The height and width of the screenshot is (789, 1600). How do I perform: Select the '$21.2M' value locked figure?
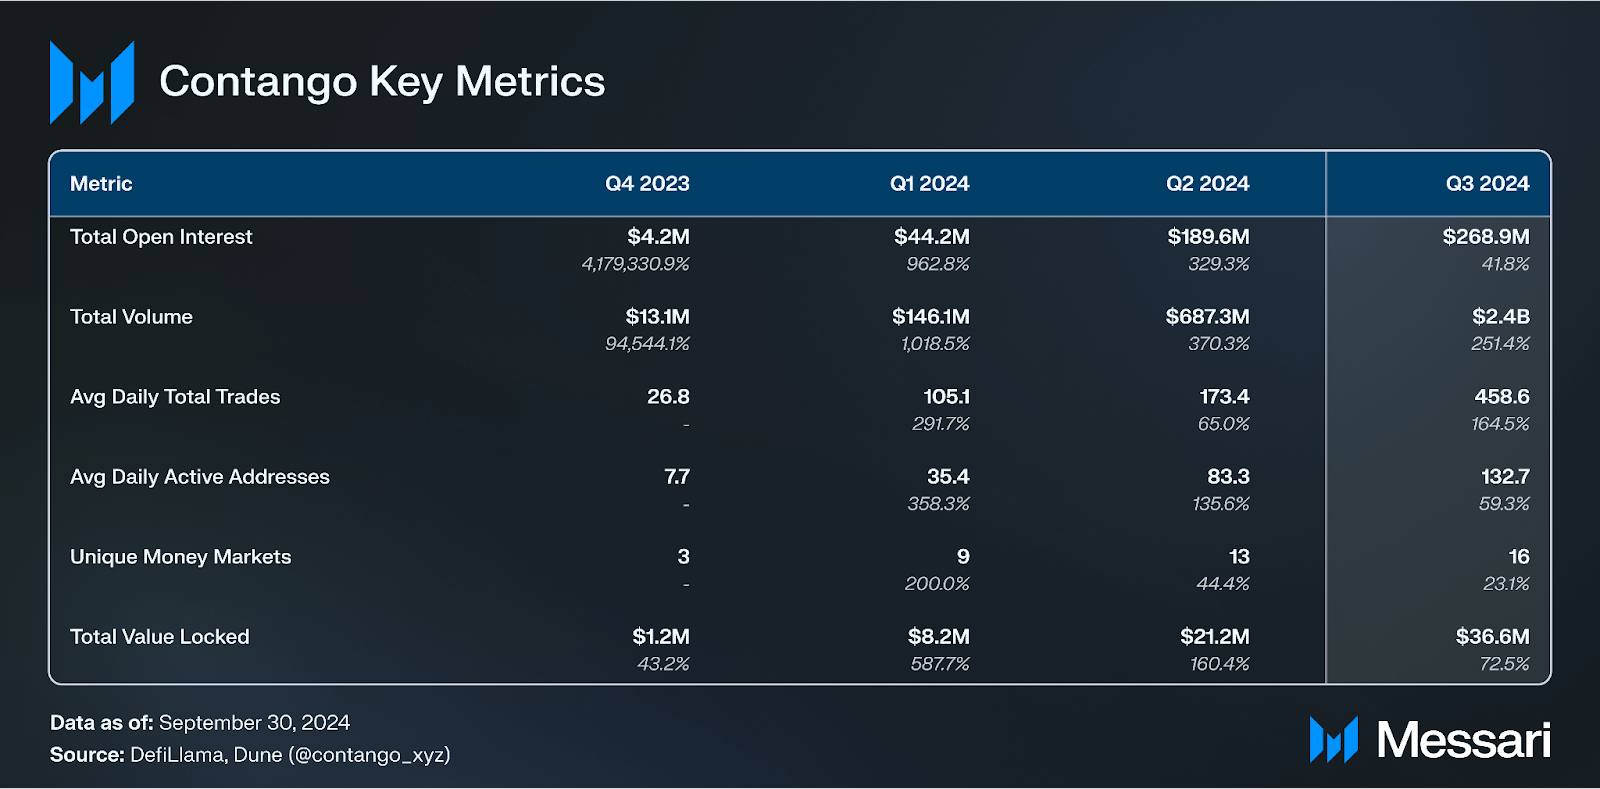tap(1215, 637)
